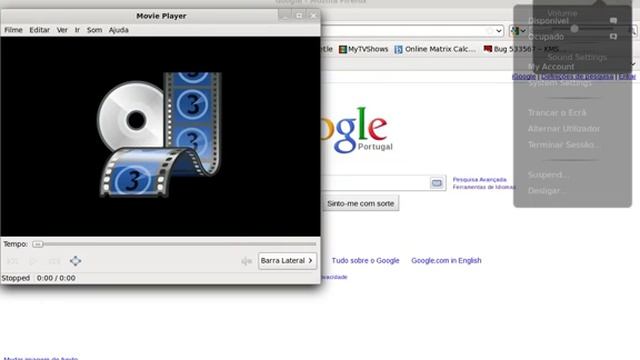
Task: Select Terminar Sessão in the user menu
Action: click(x=563, y=145)
